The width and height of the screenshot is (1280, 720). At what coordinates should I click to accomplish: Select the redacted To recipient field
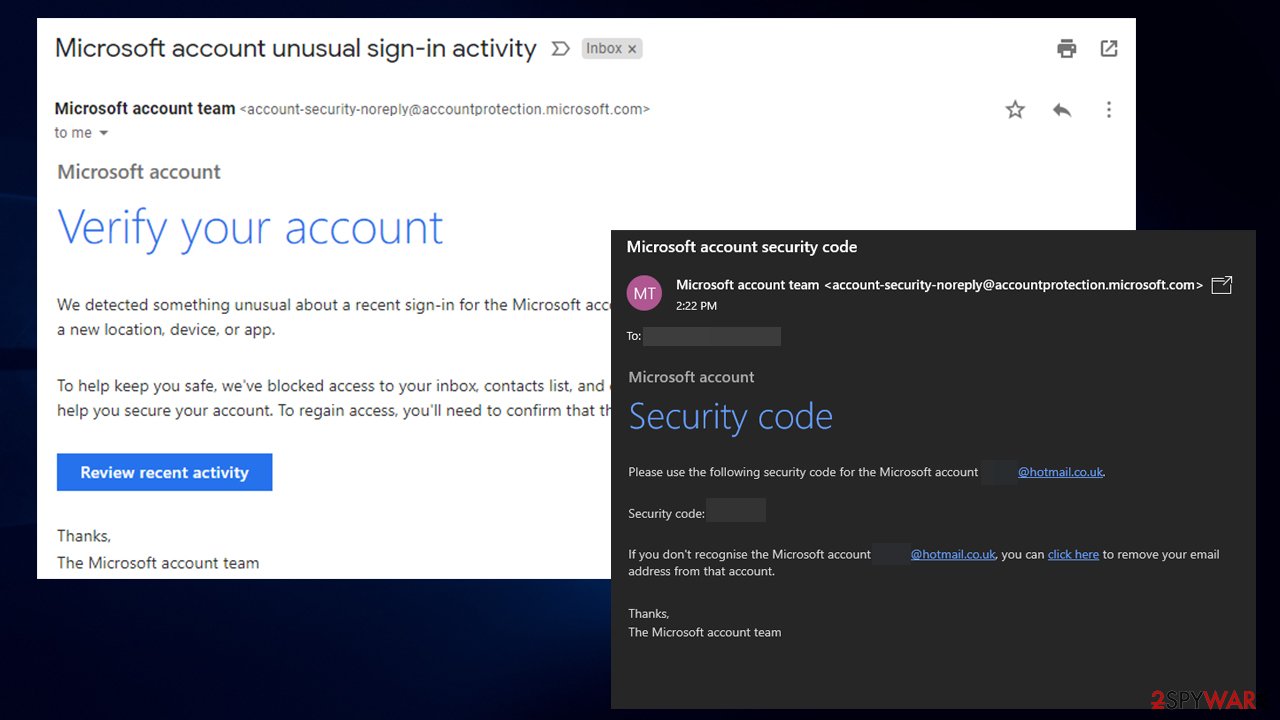click(x=712, y=336)
